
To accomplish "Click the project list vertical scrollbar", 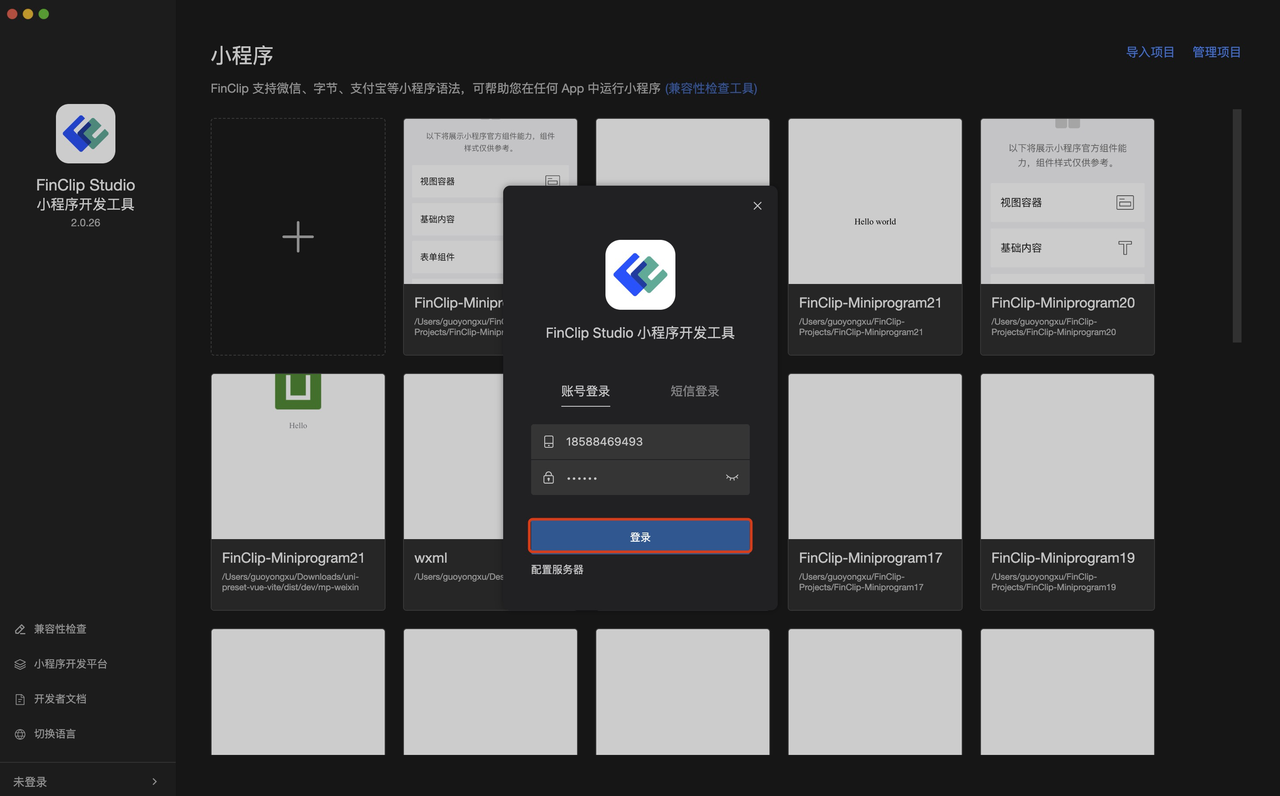I will [x=1237, y=225].
